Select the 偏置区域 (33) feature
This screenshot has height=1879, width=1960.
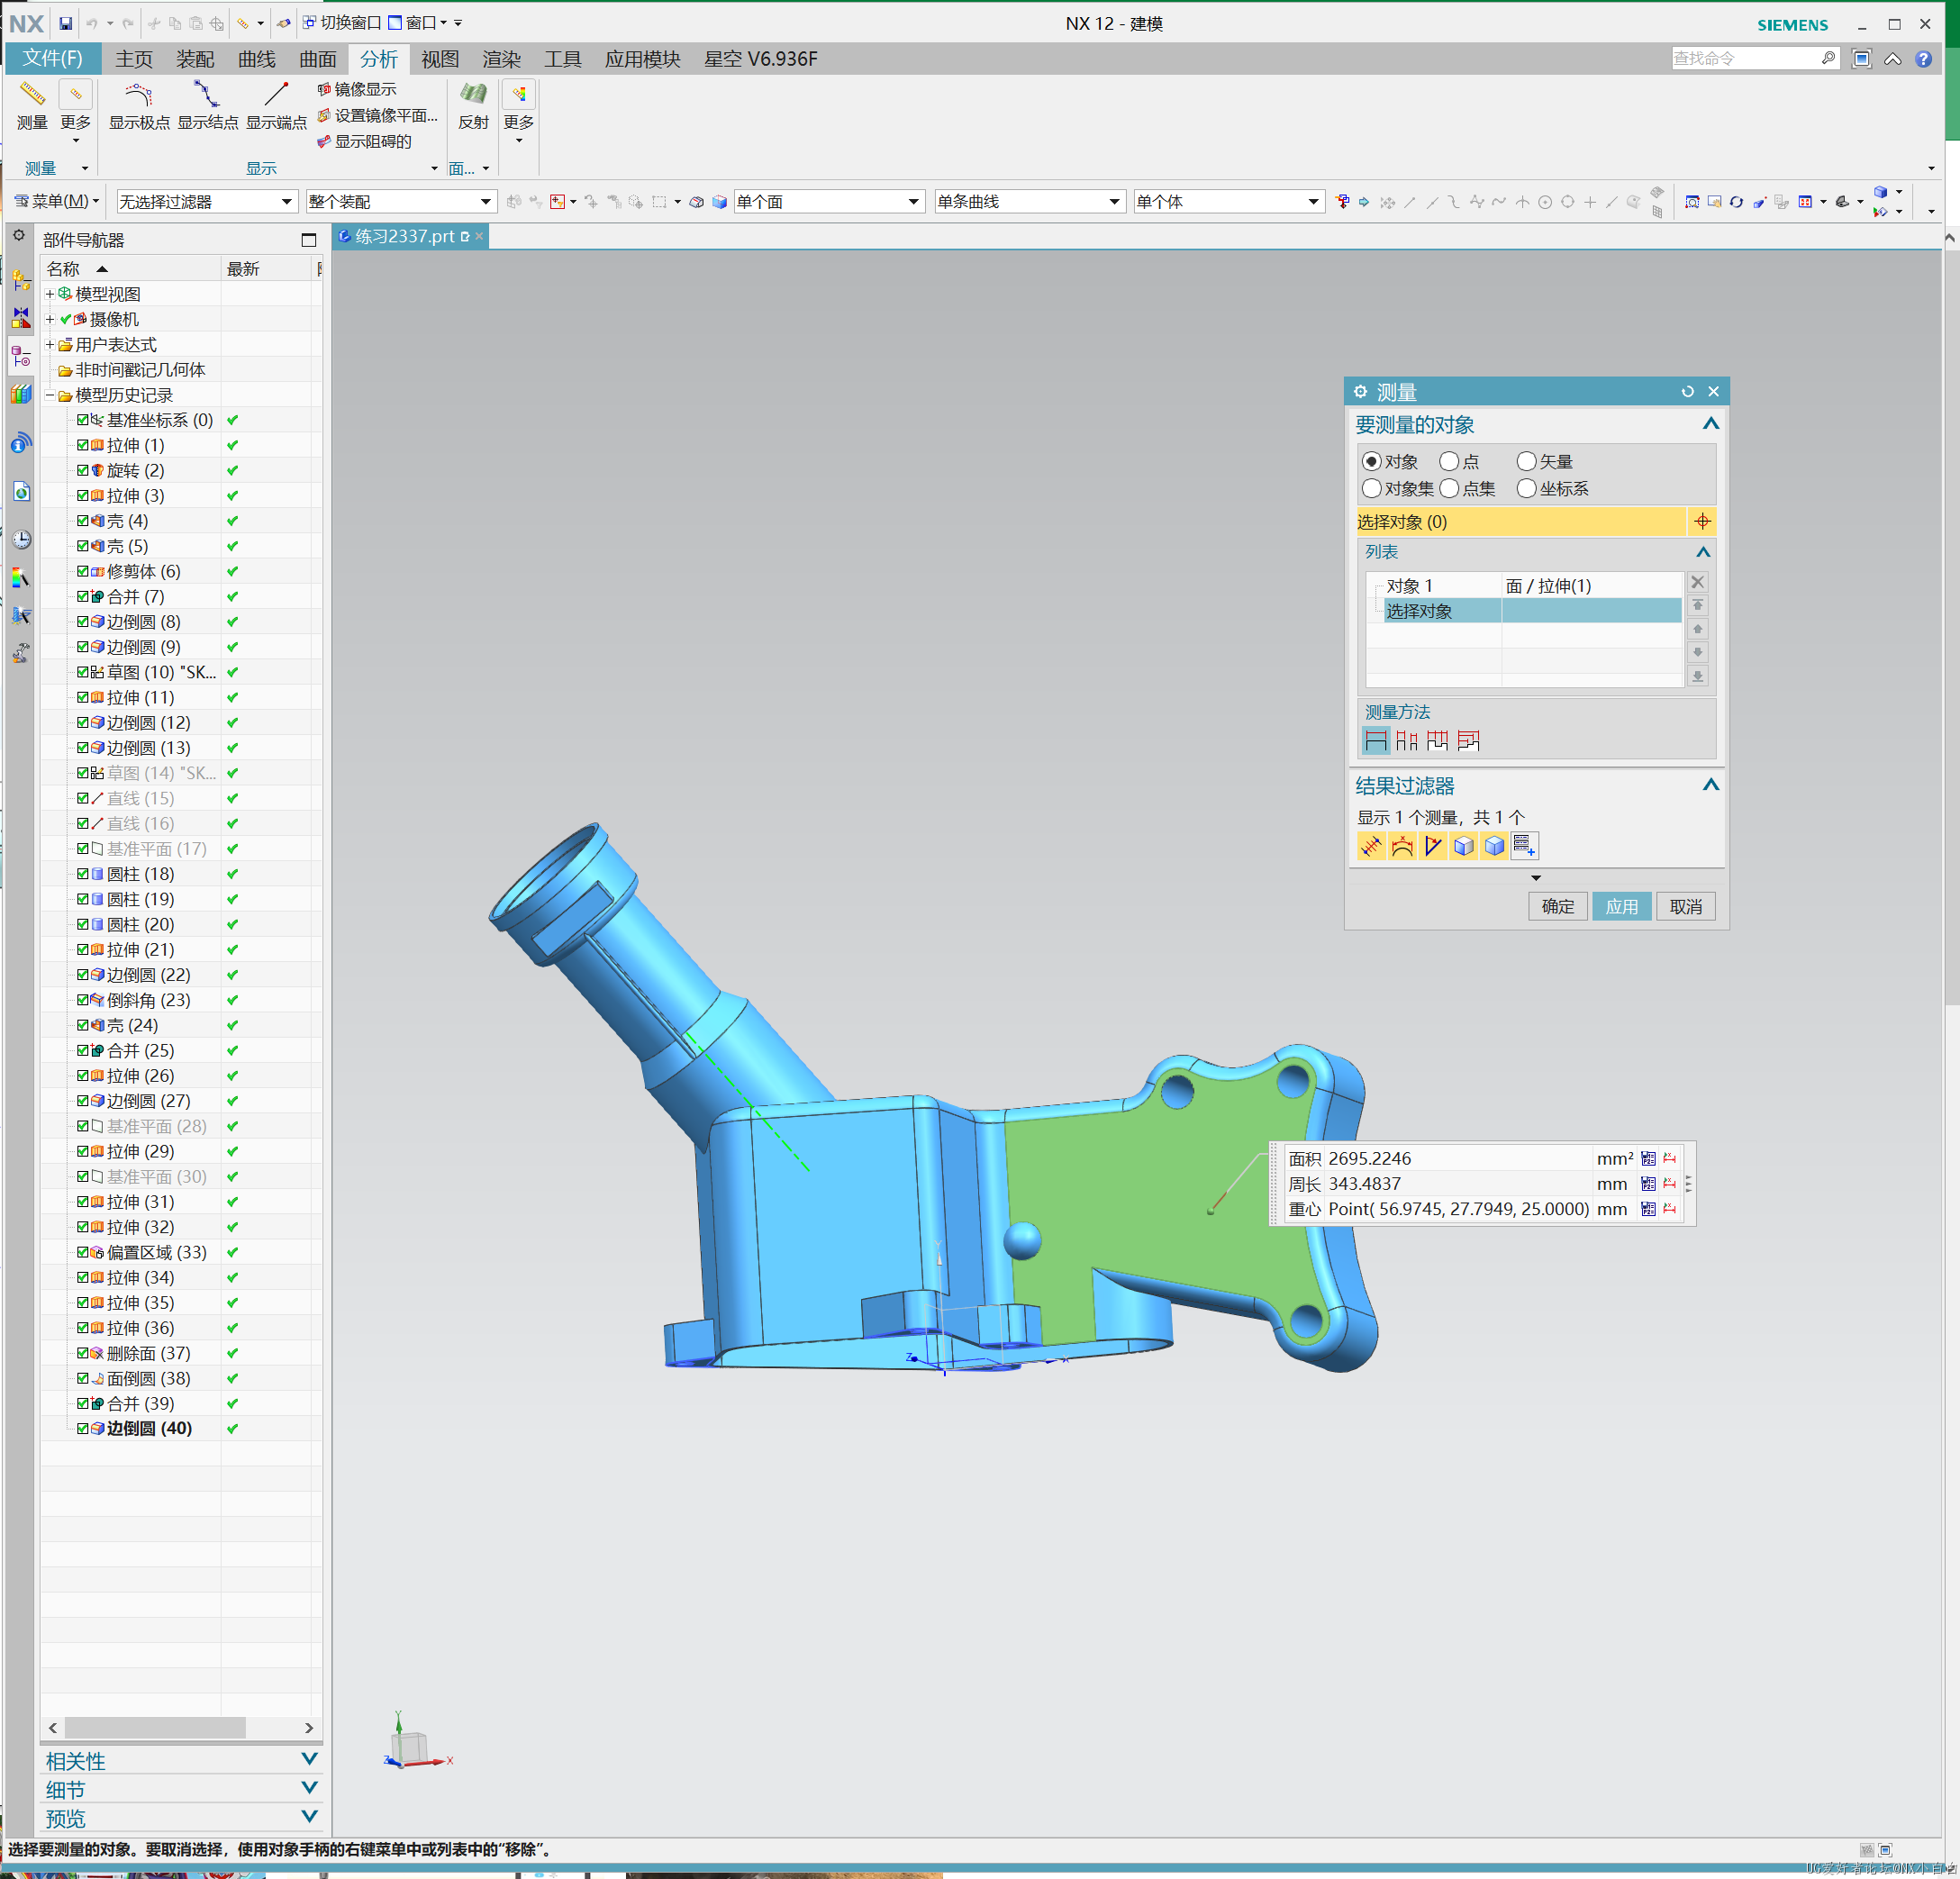(x=156, y=1252)
